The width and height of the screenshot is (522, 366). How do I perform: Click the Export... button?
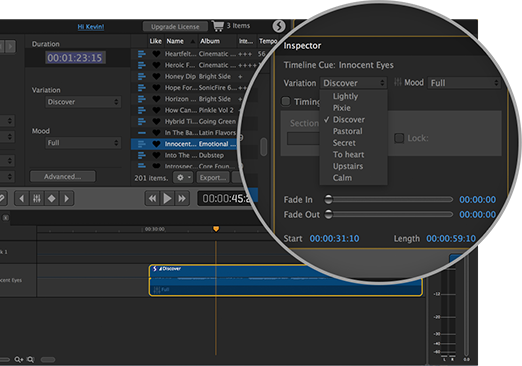point(213,178)
